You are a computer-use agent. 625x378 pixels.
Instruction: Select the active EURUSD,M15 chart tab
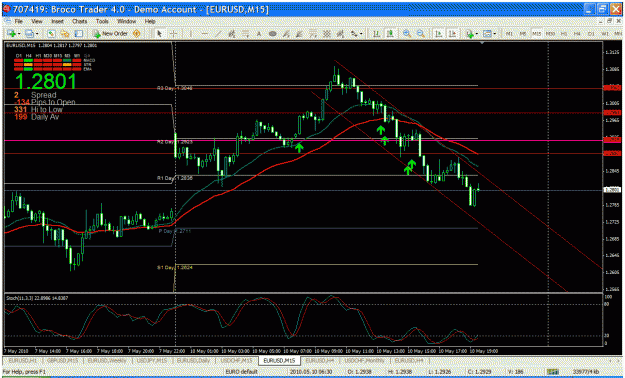tap(279, 360)
